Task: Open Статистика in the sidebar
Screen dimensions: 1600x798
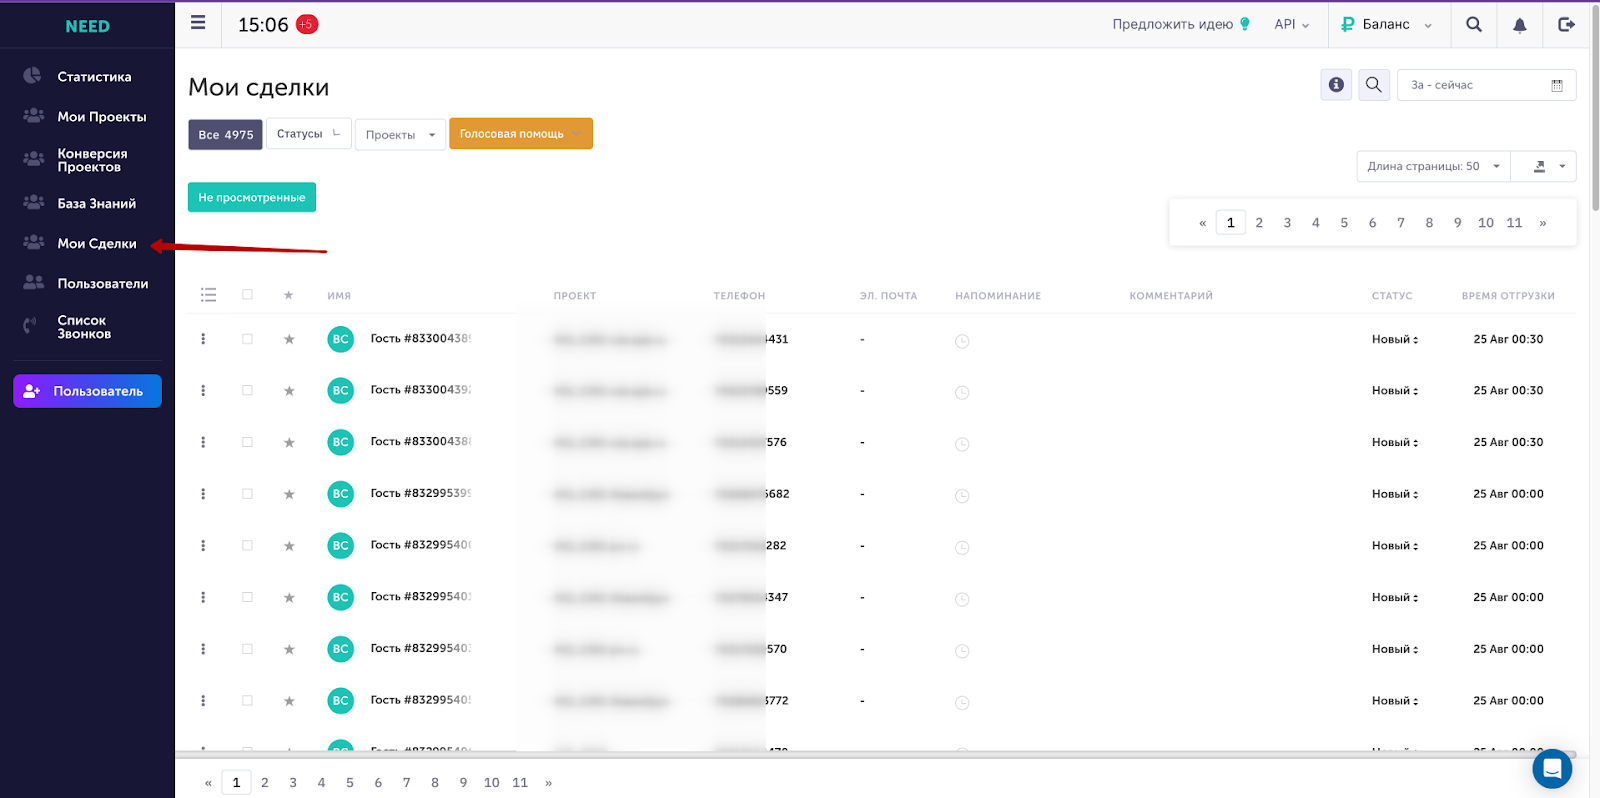Action: (93, 76)
